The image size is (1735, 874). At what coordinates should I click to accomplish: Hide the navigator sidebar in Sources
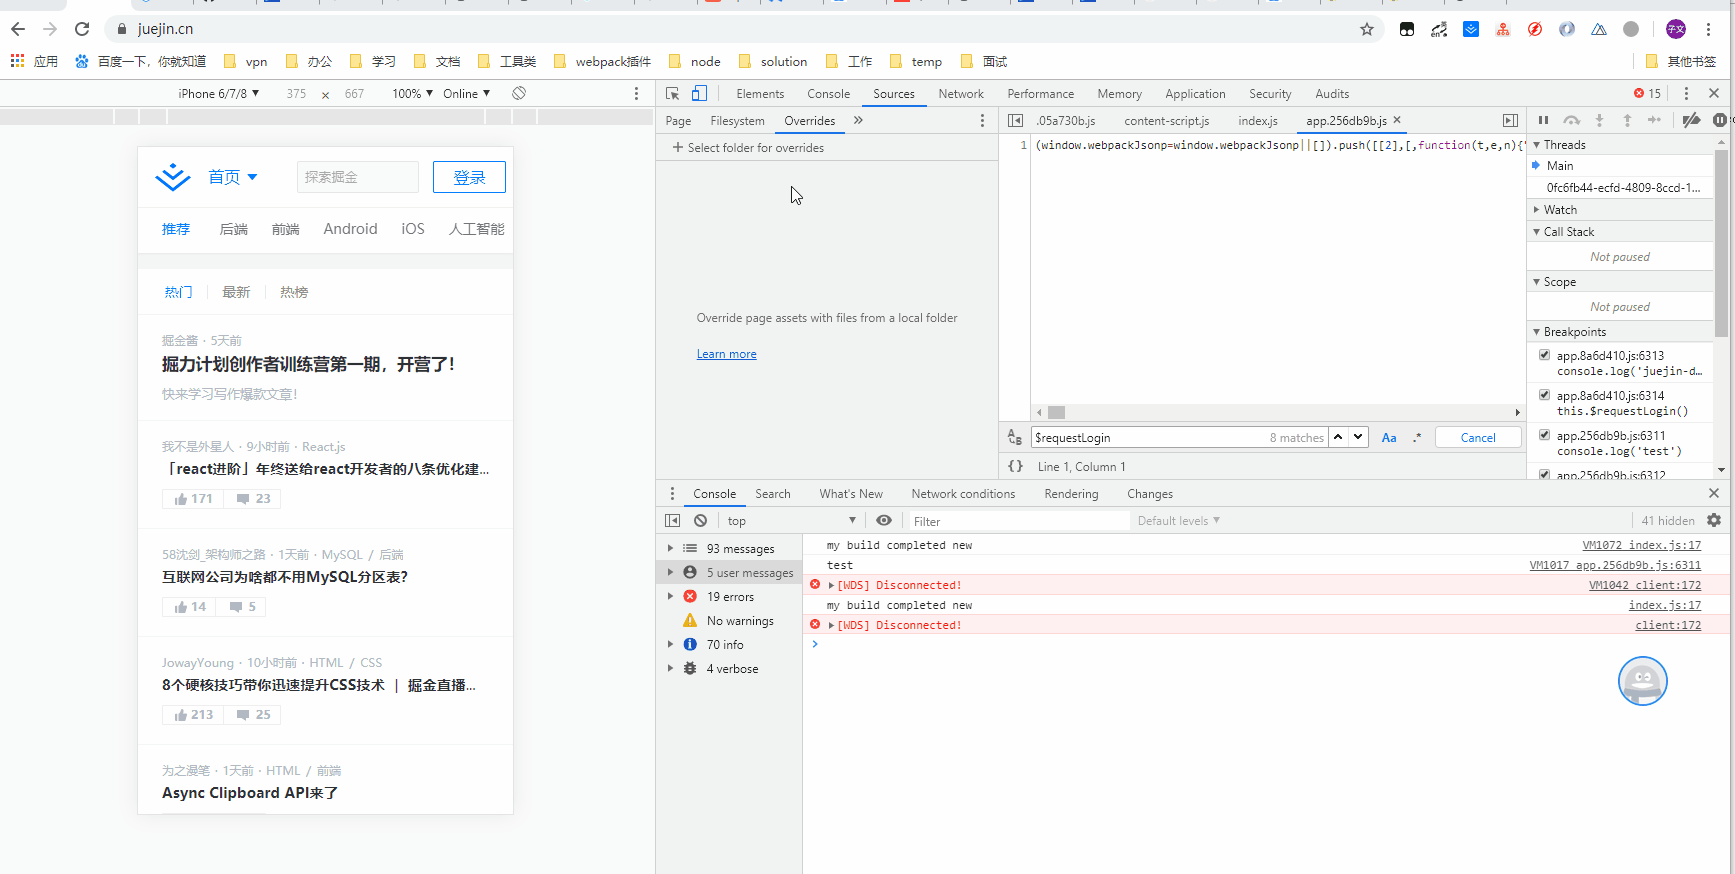[1016, 120]
